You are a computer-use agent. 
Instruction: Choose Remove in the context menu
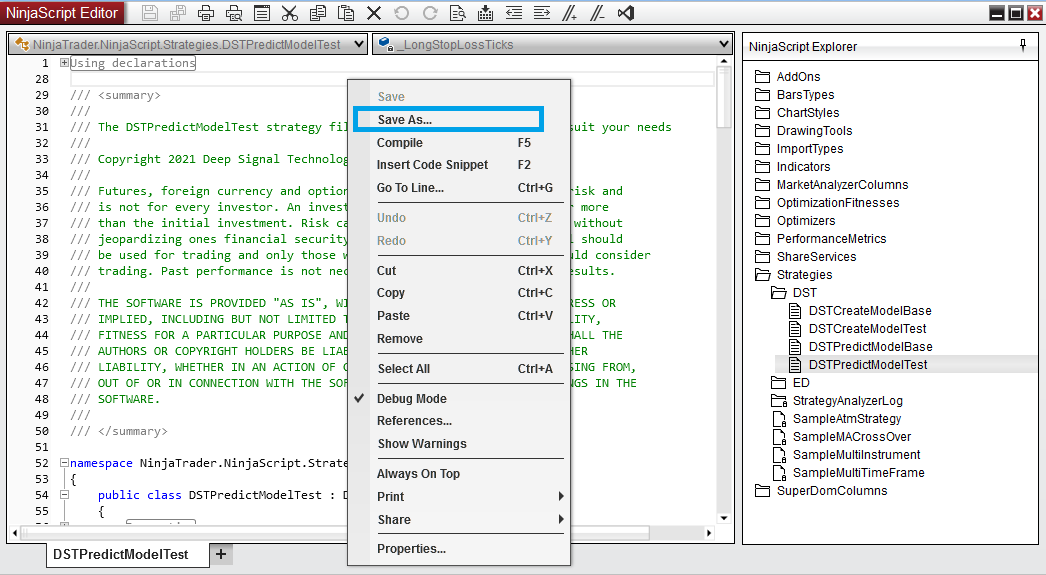tap(400, 339)
